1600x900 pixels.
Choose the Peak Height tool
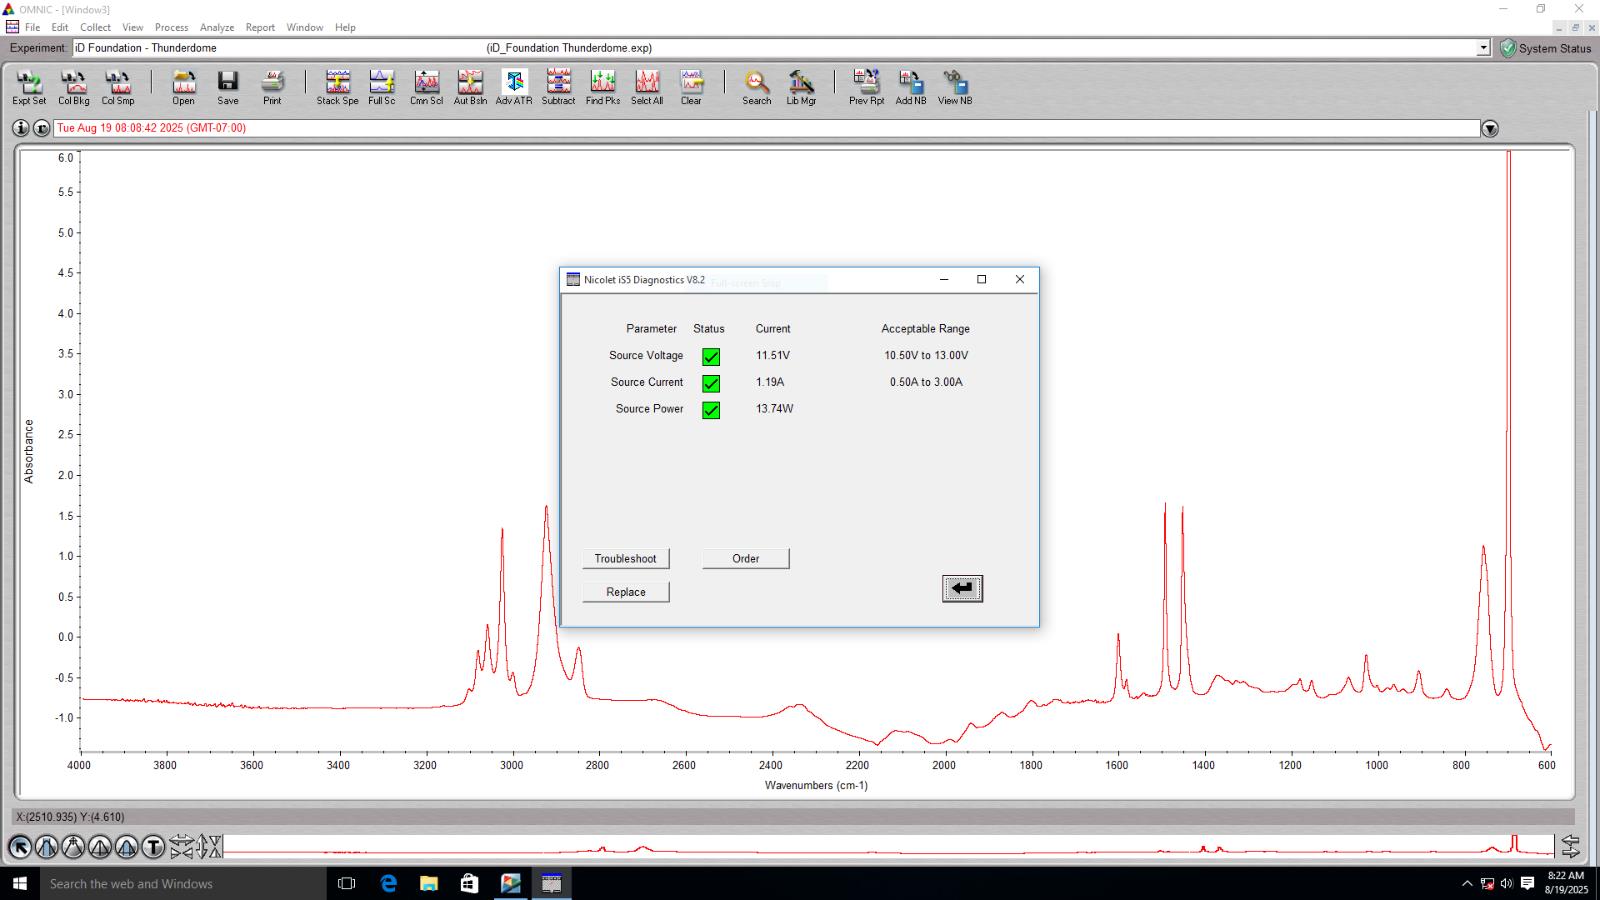click(x=100, y=848)
